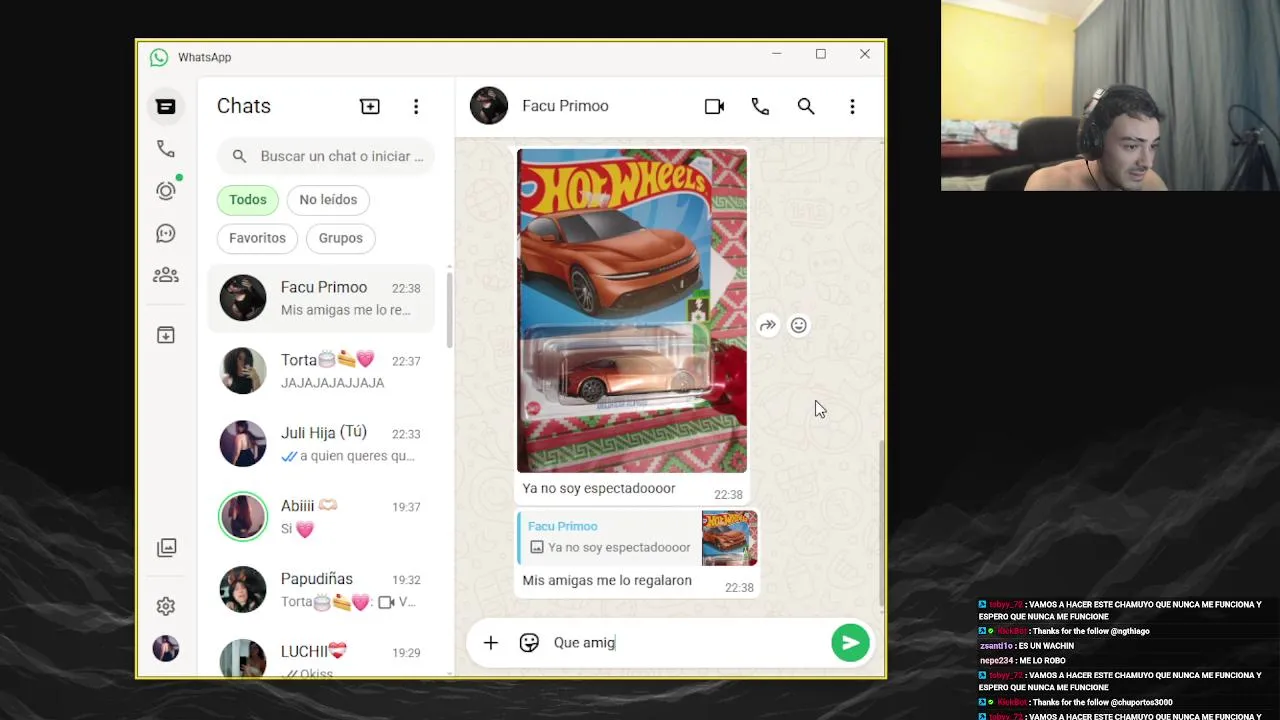The width and height of the screenshot is (1280, 720).
Task: Select the Favoritos chat filter
Action: coord(257,238)
